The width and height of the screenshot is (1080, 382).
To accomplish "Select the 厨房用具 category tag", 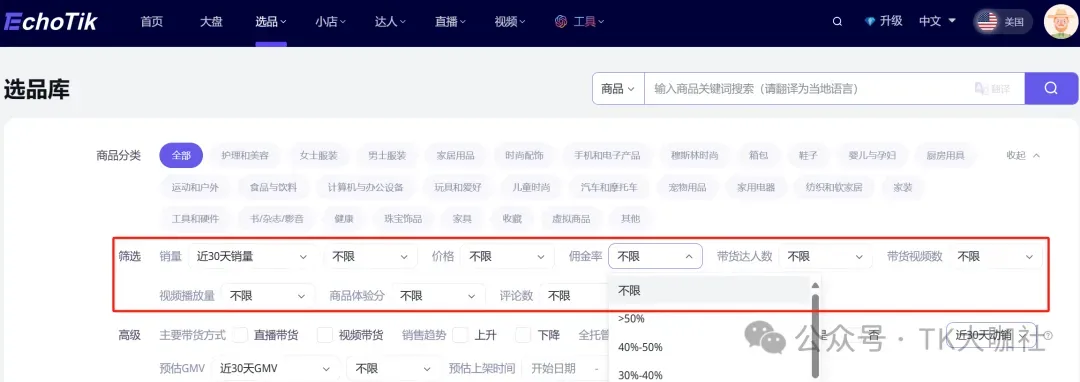I will [x=945, y=156].
